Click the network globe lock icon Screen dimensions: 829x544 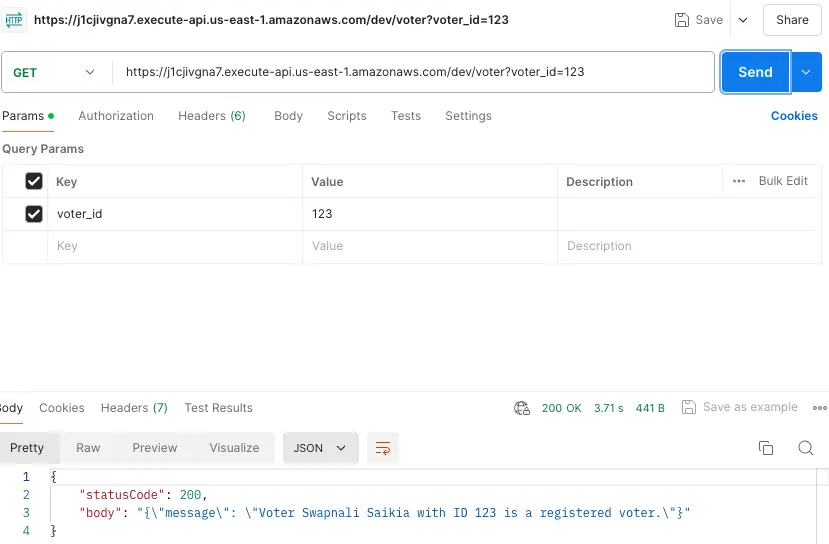coord(522,408)
